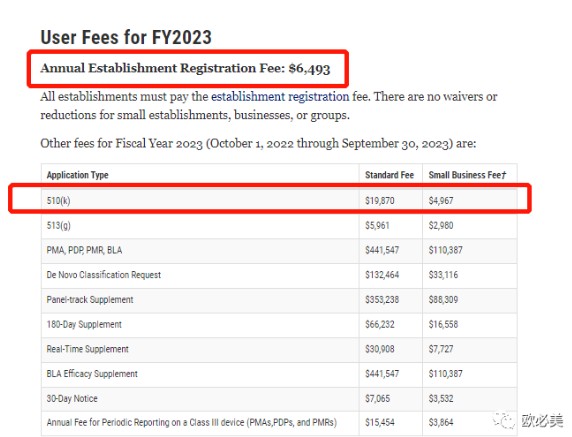
Task: Click the Annual Establishment Registration Fee heading
Action: click(185, 69)
